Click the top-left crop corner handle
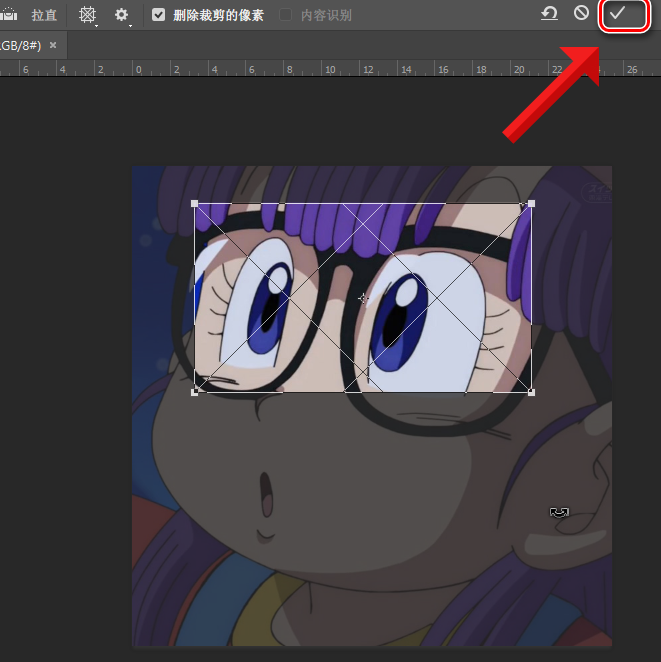The width and height of the screenshot is (661, 662). [x=195, y=204]
